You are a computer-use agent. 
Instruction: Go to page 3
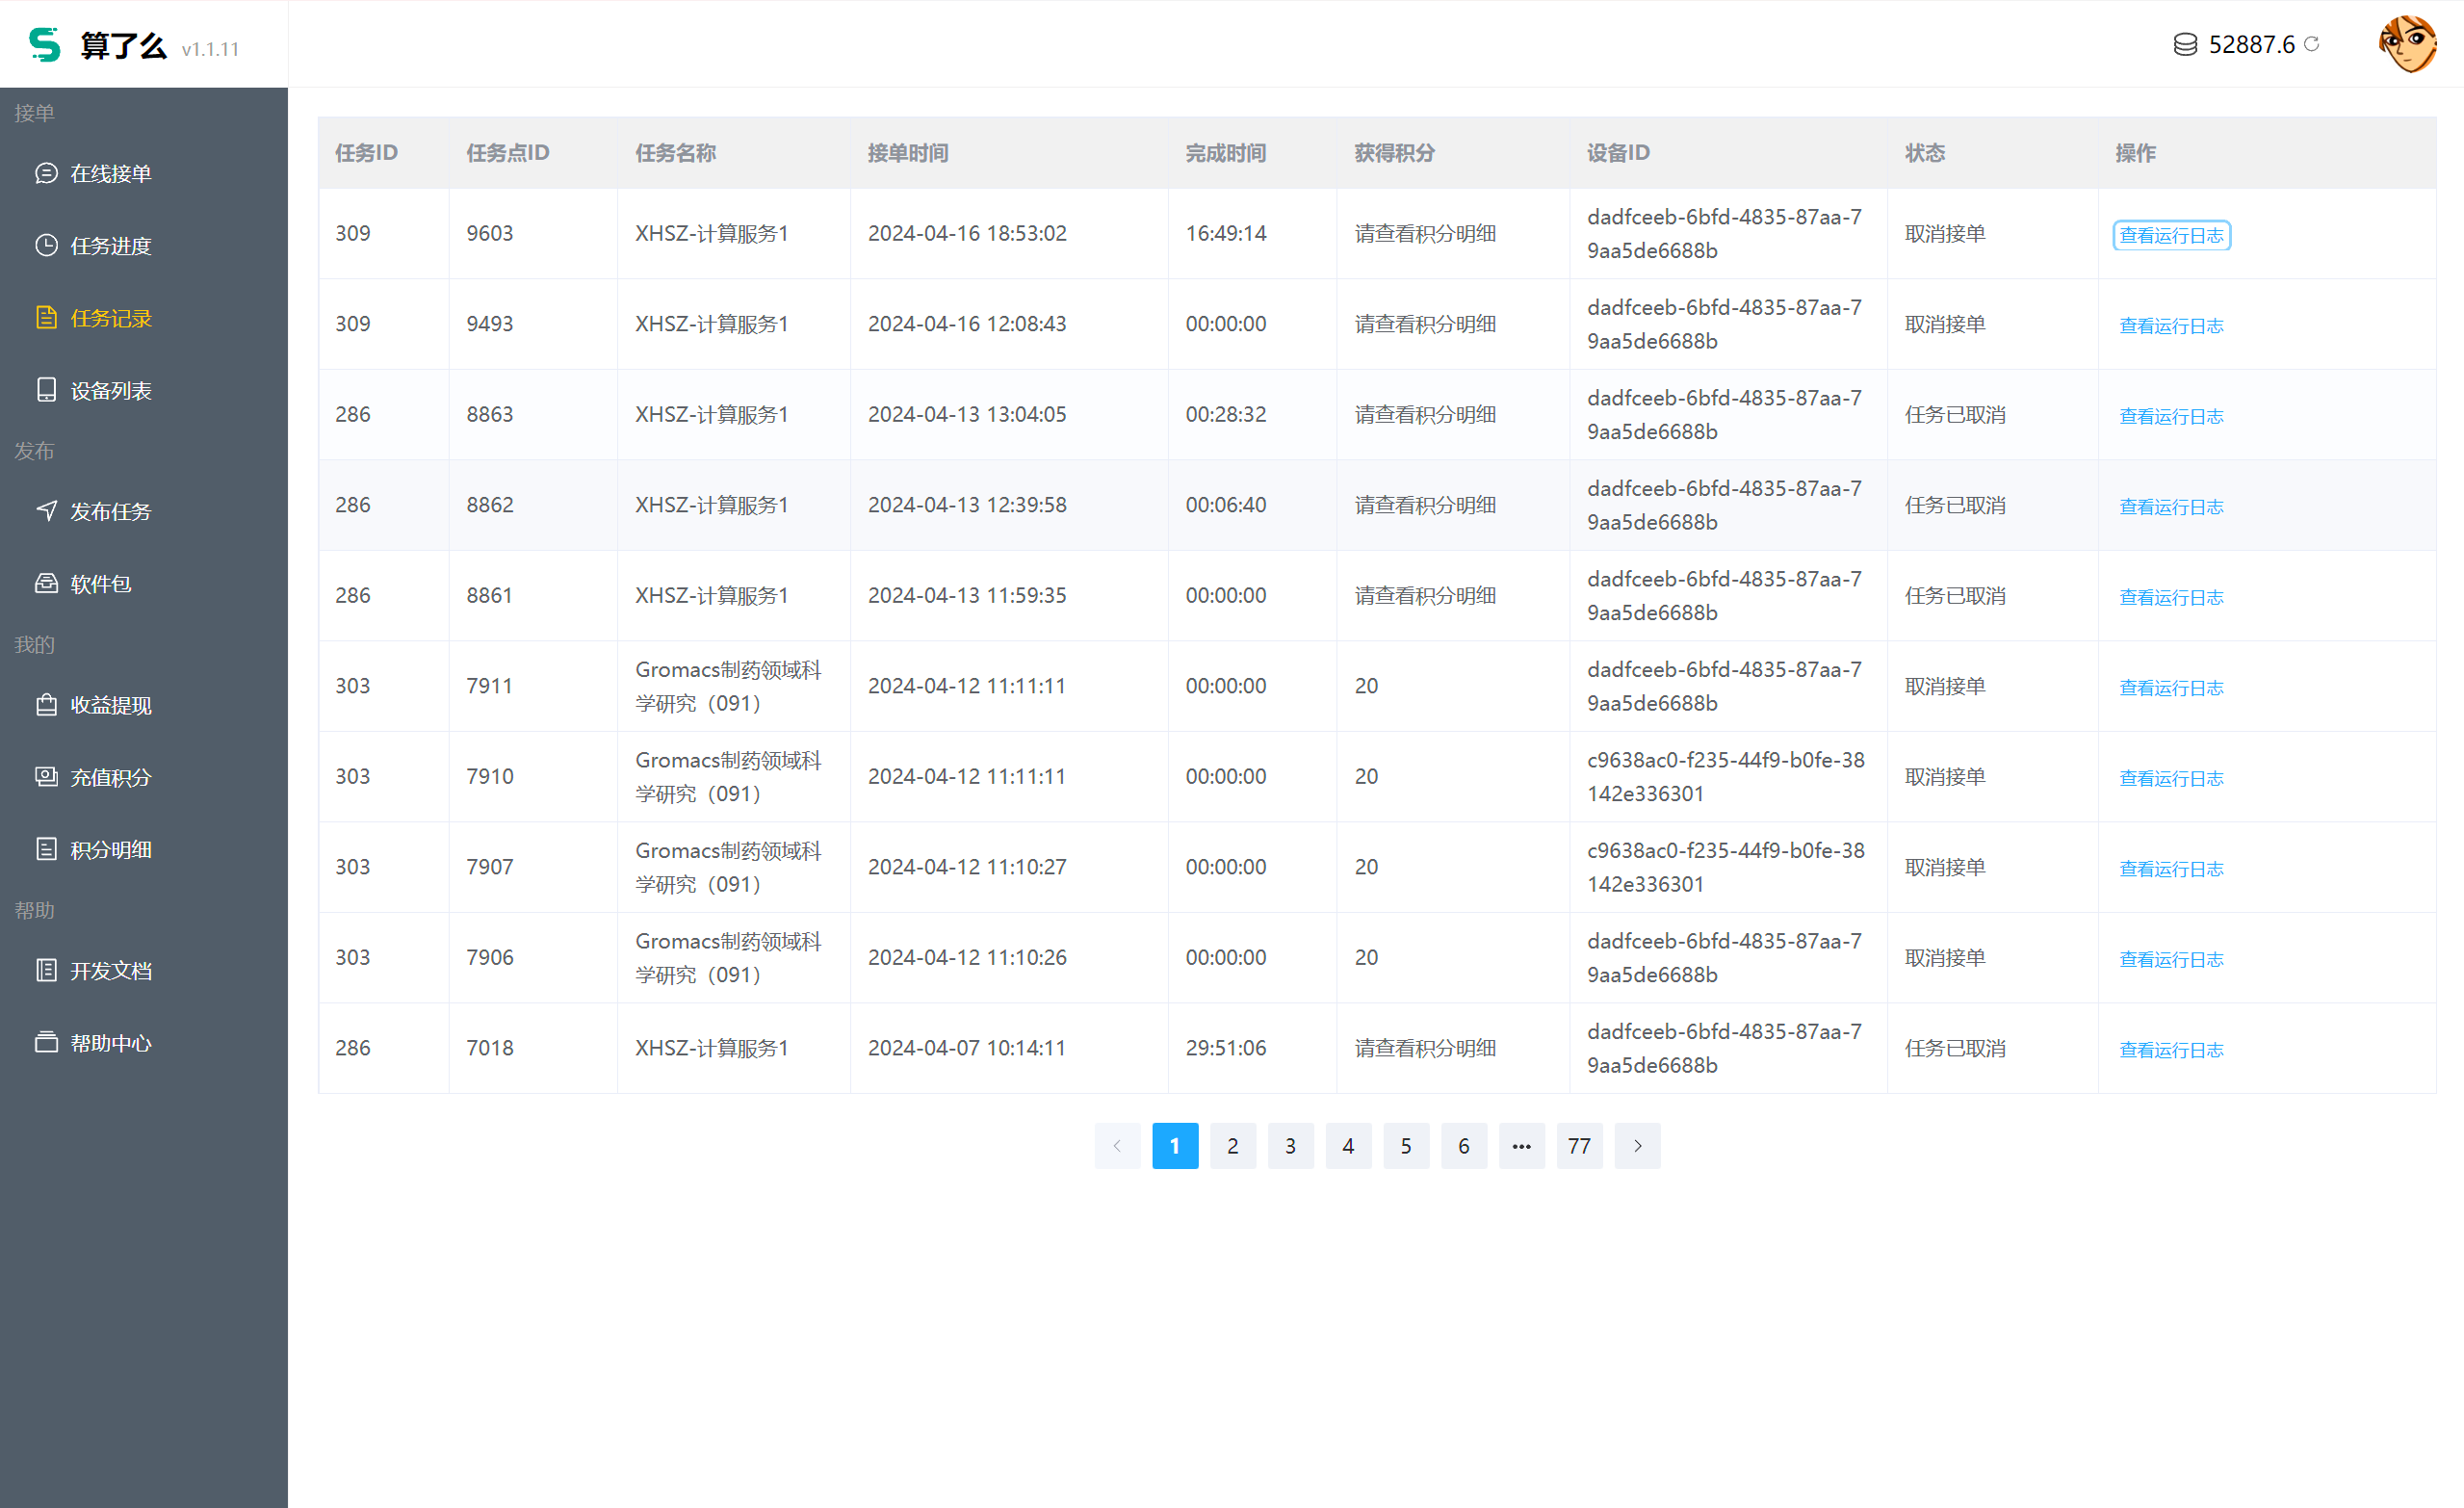pos(1290,1146)
